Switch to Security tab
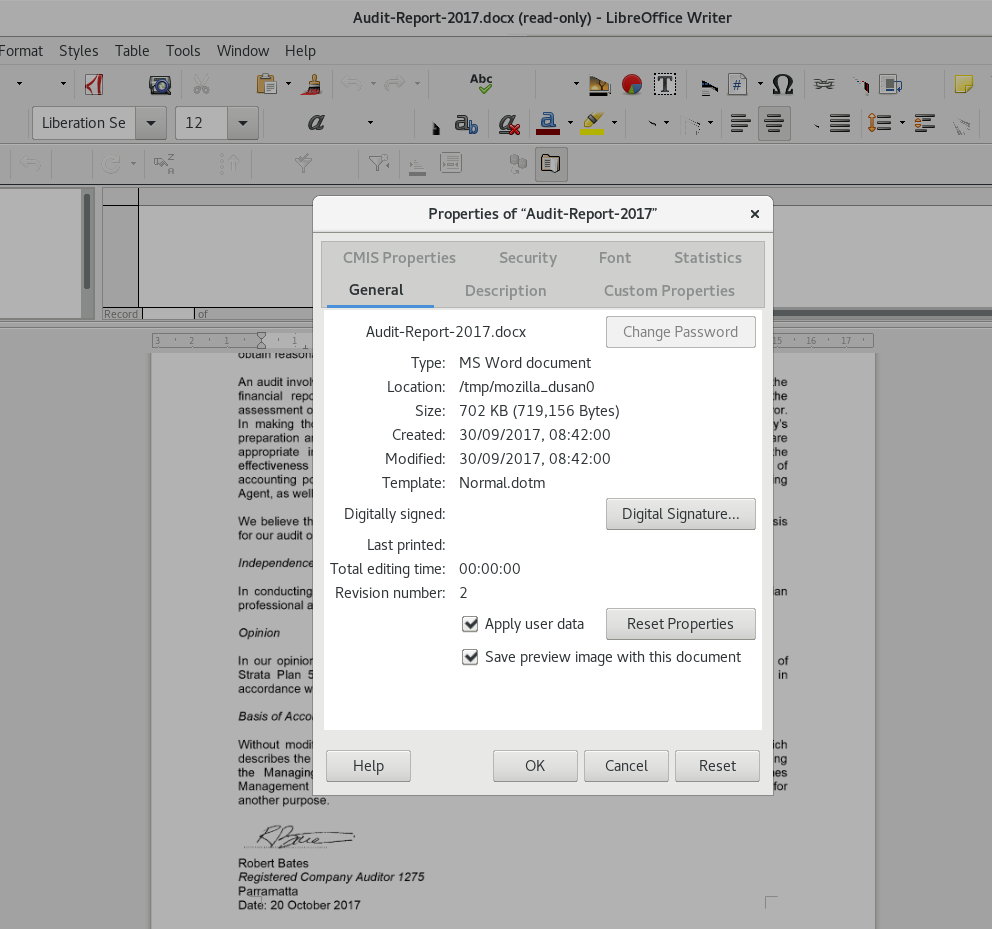Image resolution: width=992 pixels, height=929 pixels. coord(528,258)
